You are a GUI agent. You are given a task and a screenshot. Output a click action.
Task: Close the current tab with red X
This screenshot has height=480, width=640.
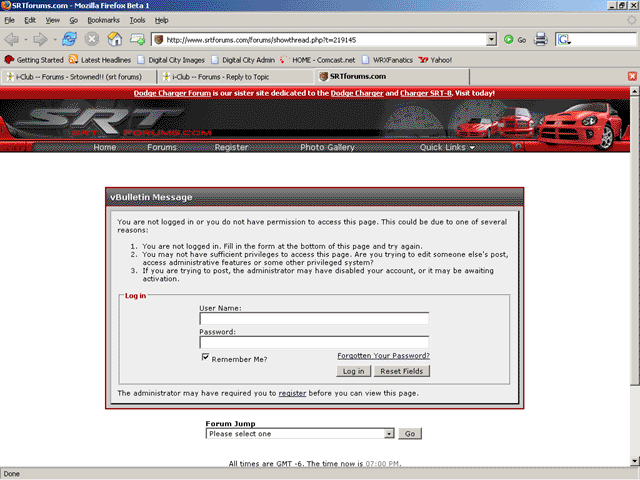[x=632, y=76]
